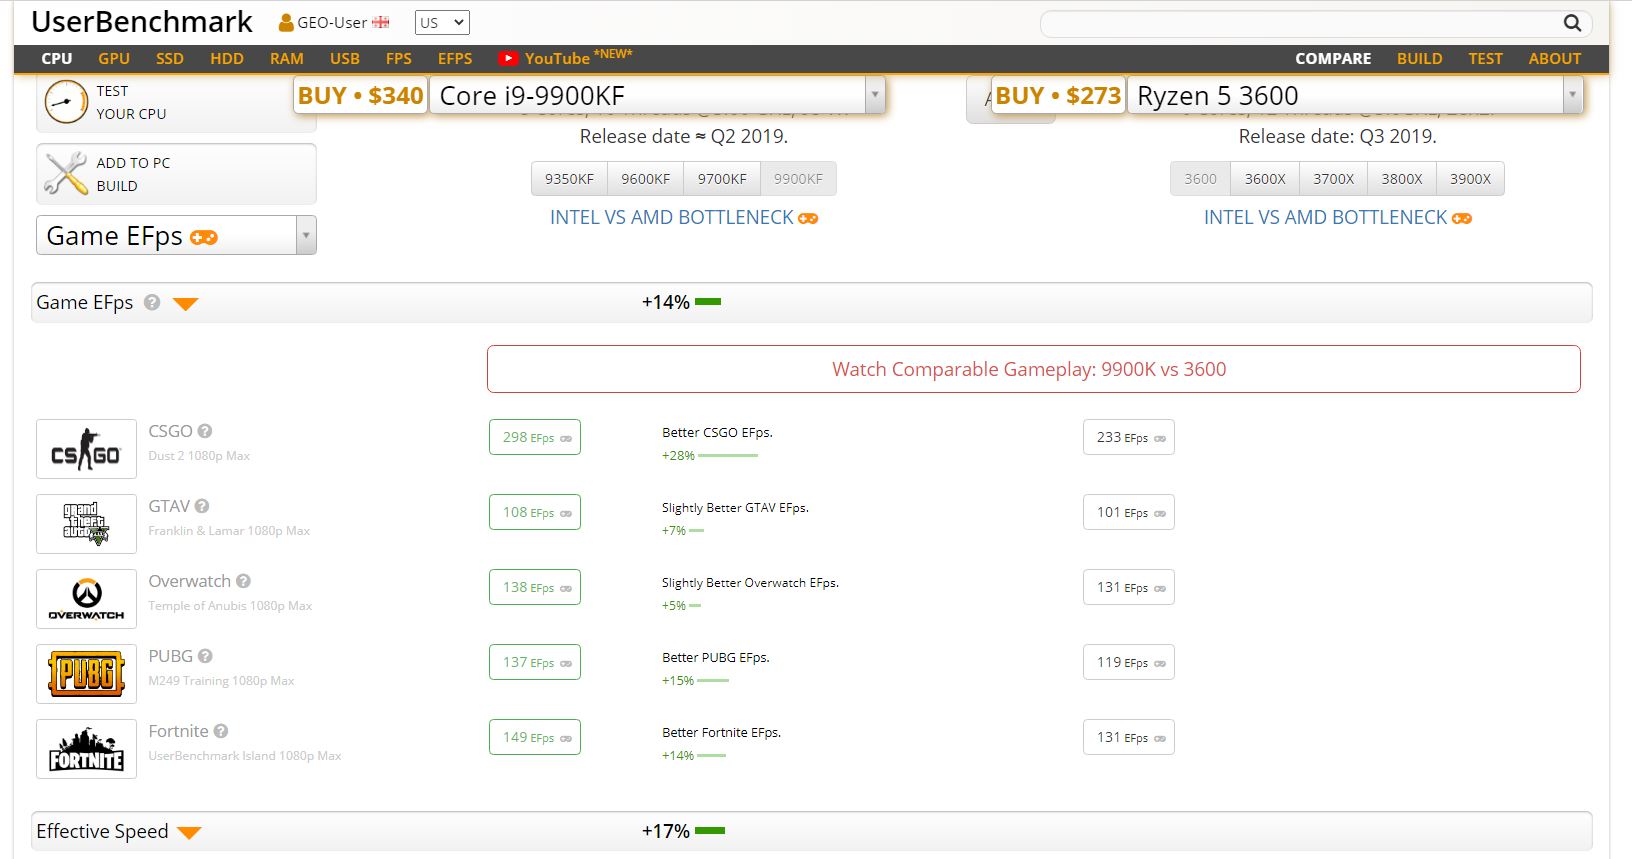This screenshot has height=859, width=1632.
Task: Click the CSGO game logo
Action: click(x=86, y=449)
